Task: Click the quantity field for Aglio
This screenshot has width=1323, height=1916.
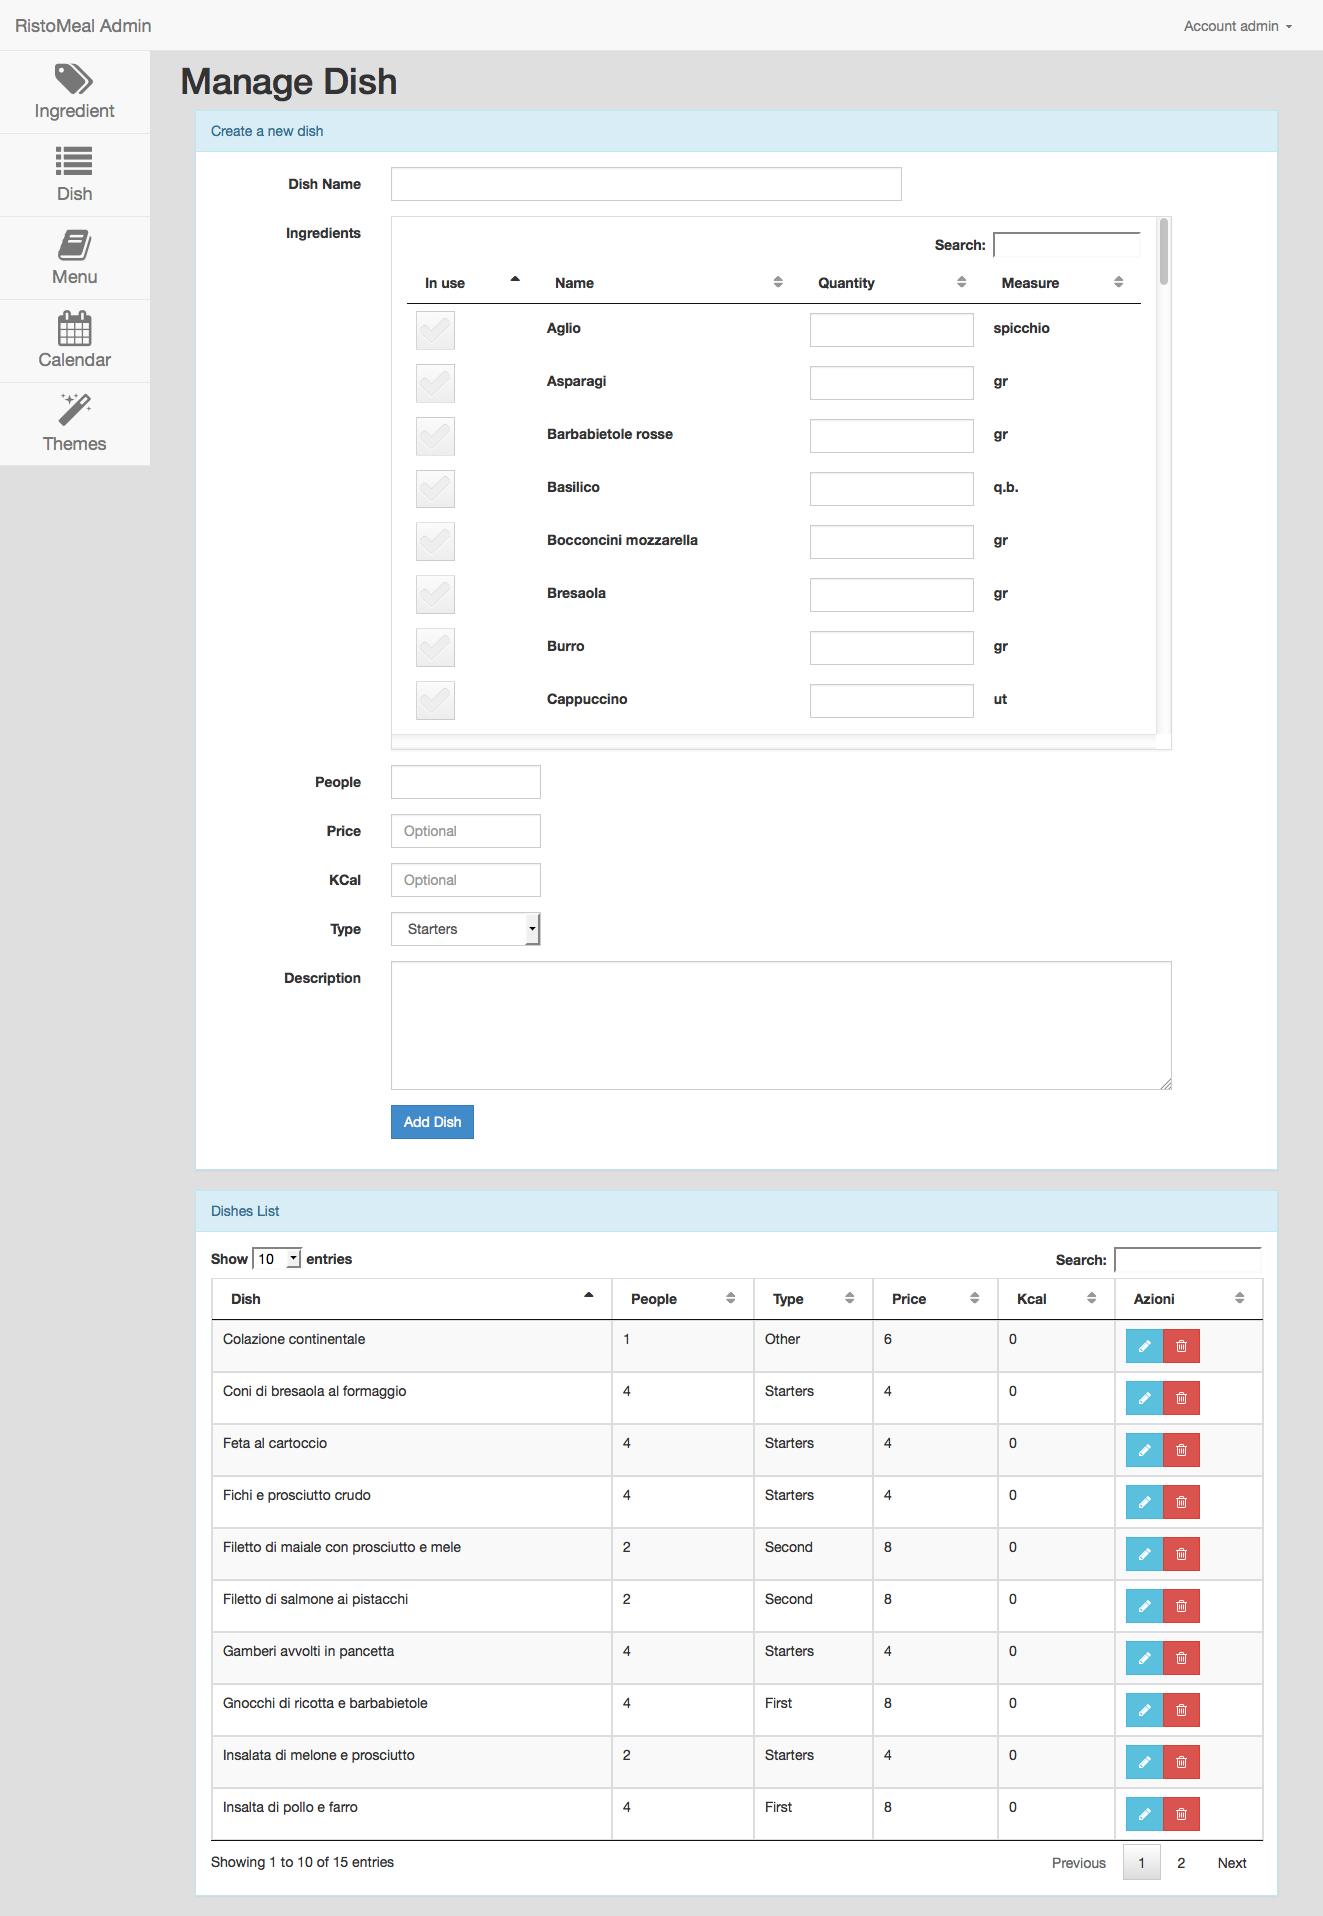Action: point(891,330)
